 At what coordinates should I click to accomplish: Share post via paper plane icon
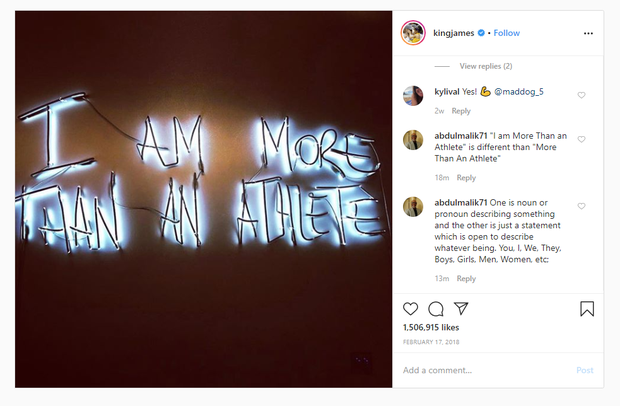tap(461, 309)
